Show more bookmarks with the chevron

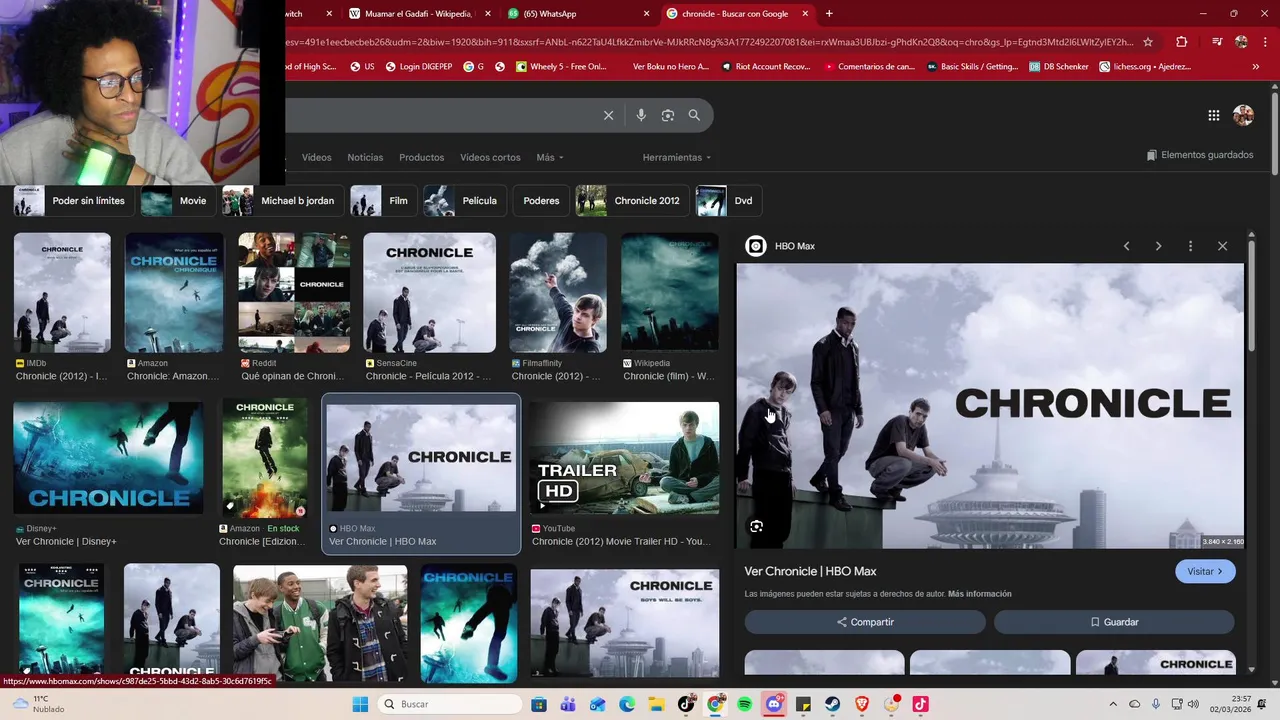tap(1255, 67)
